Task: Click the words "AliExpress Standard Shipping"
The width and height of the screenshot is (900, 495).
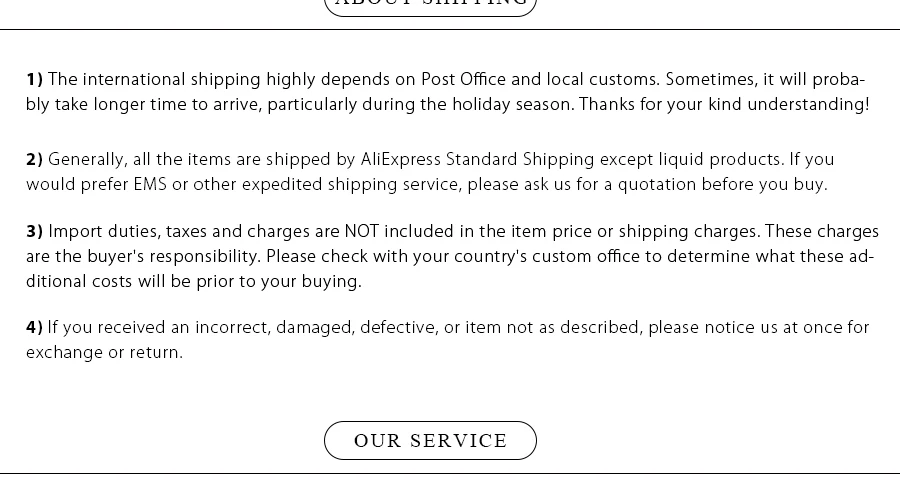Action: click(477, 160)
